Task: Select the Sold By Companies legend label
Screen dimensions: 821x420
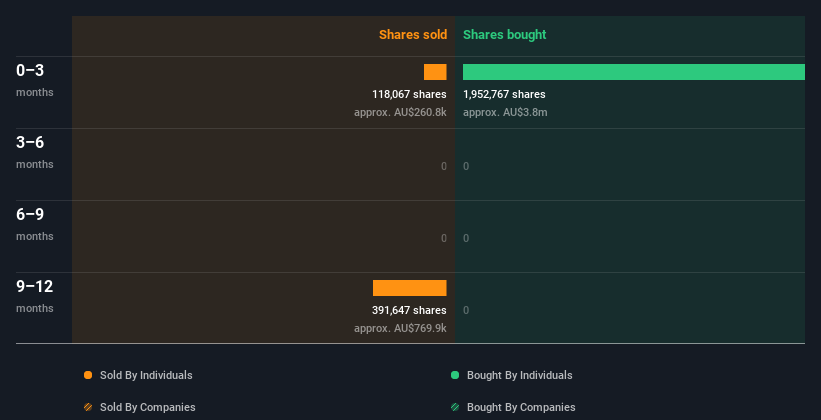Action: 148,407
